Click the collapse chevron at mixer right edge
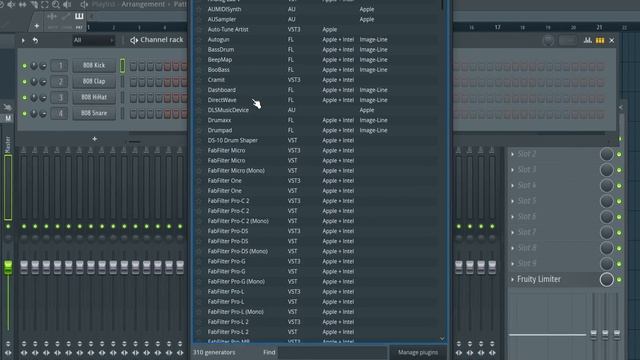Viewport: 640px width, 360px height. [620, 107]
